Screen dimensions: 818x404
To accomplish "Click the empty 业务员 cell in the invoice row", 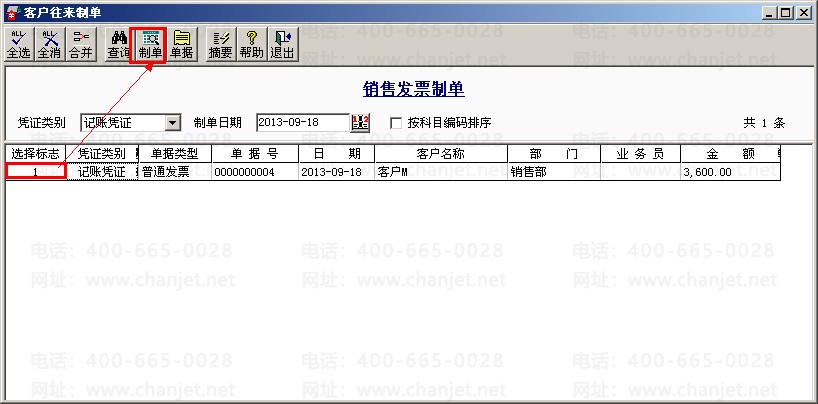I will (x=641, y=172).
